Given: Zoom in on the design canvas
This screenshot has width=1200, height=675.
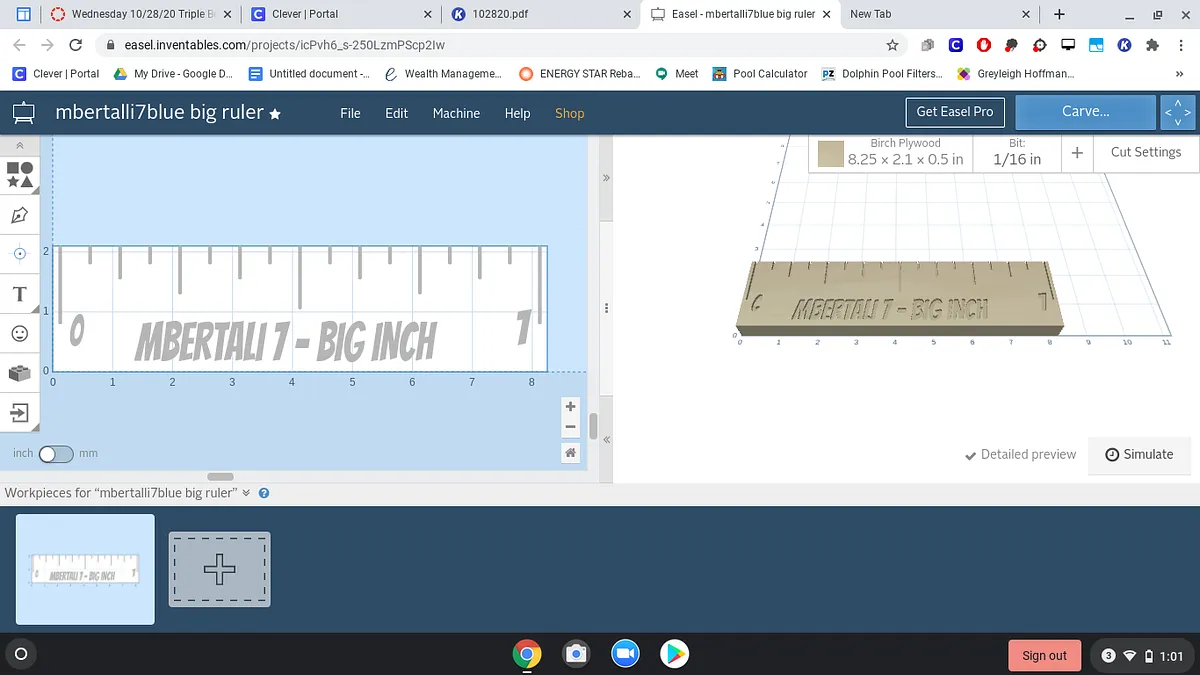Looking at the screenshot, I should (570, 407).
